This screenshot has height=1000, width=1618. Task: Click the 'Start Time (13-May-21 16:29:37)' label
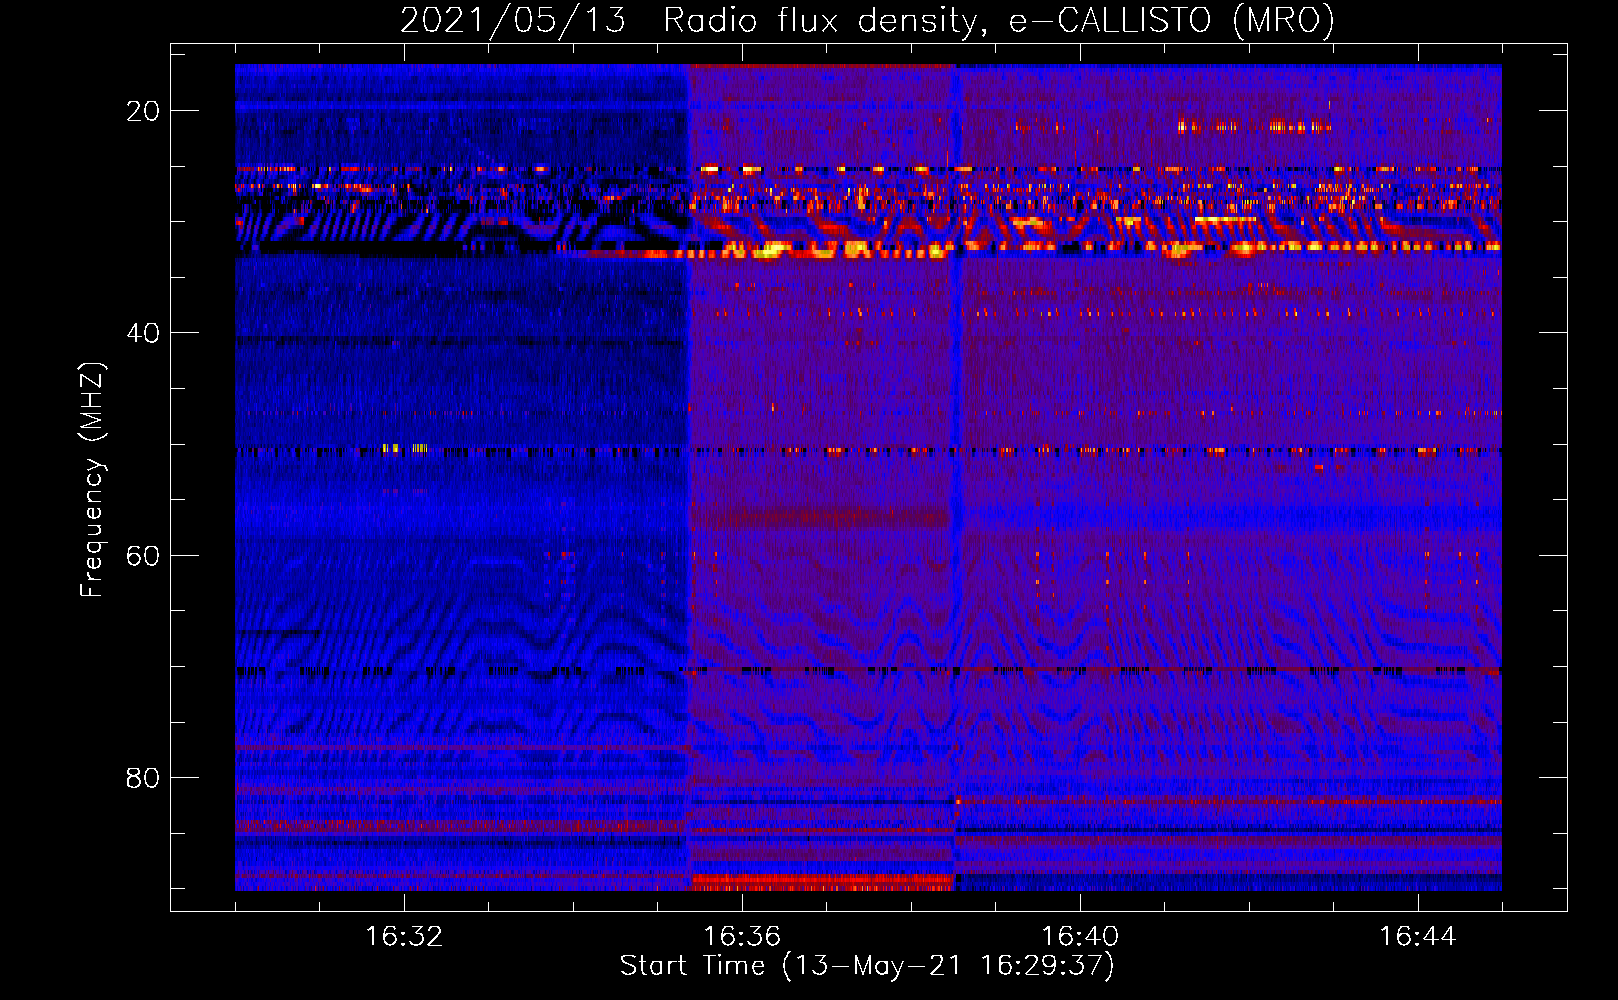point(867,966)
